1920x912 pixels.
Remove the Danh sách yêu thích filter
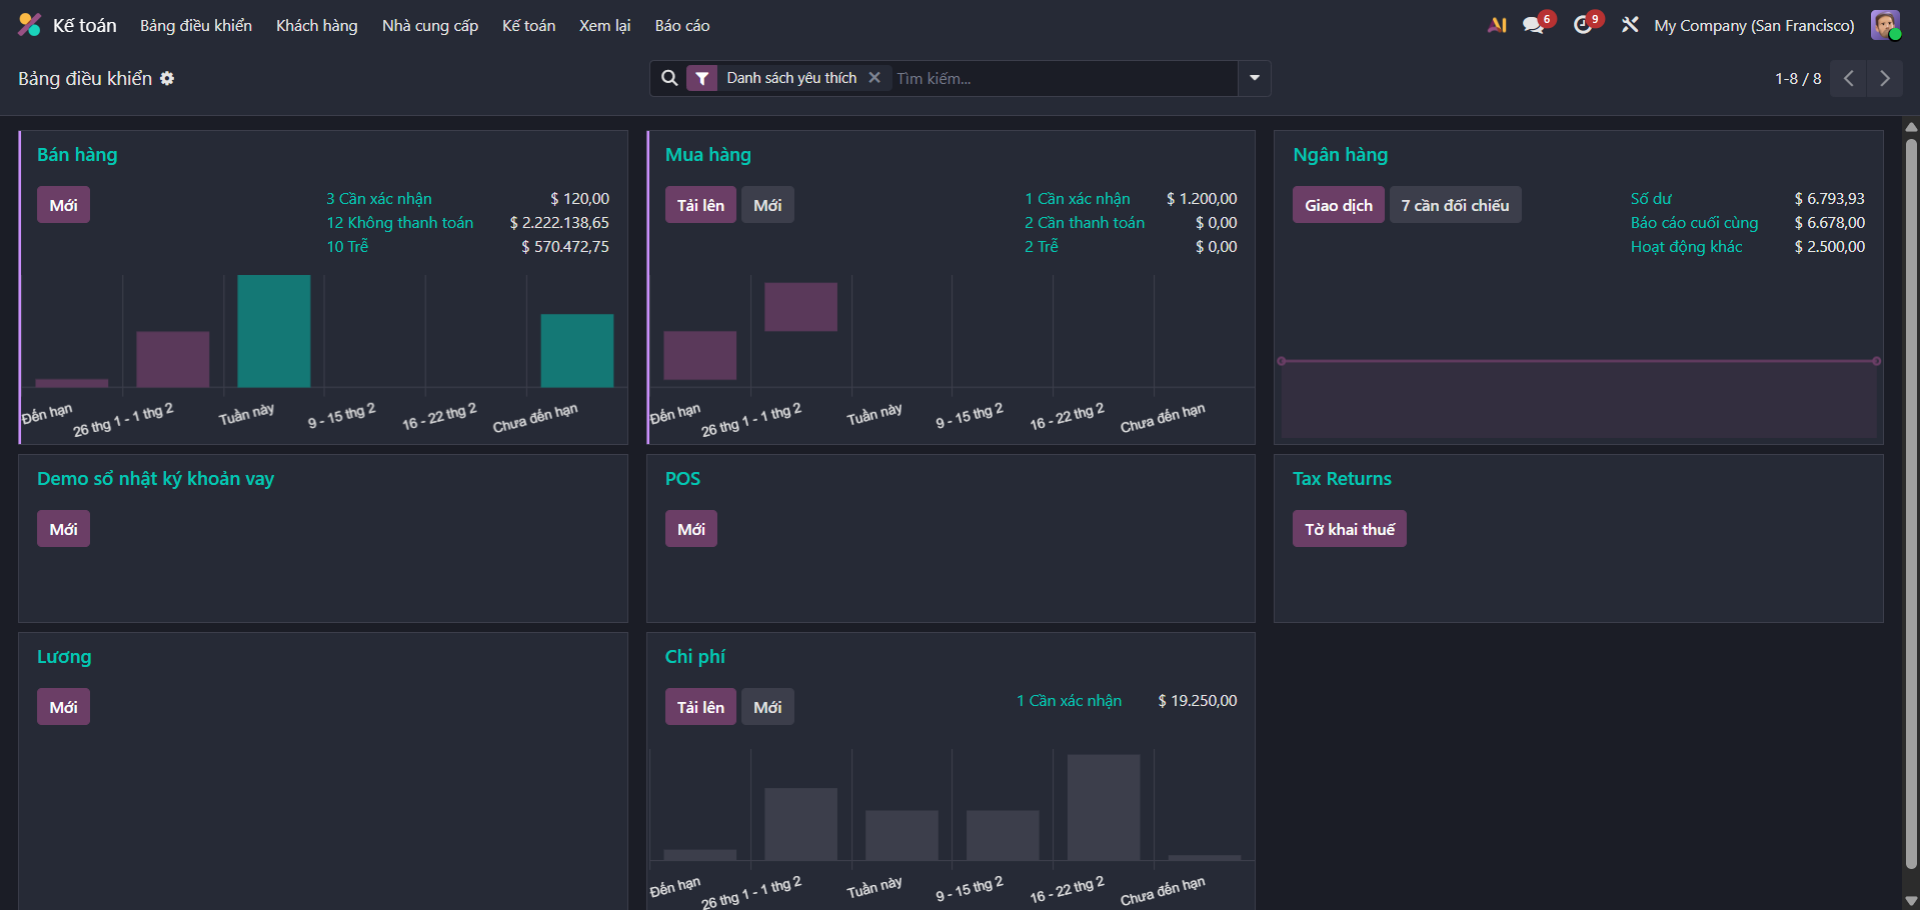coord(874,78)
